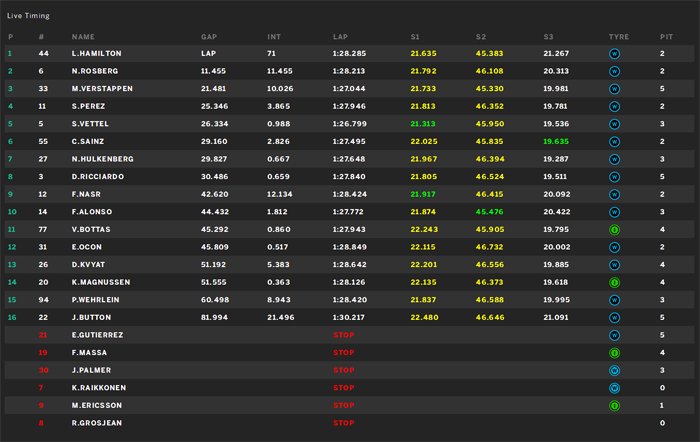This screenshot has height=442, width=700.
Task: Click the TYRE column header
Action: 619,37
